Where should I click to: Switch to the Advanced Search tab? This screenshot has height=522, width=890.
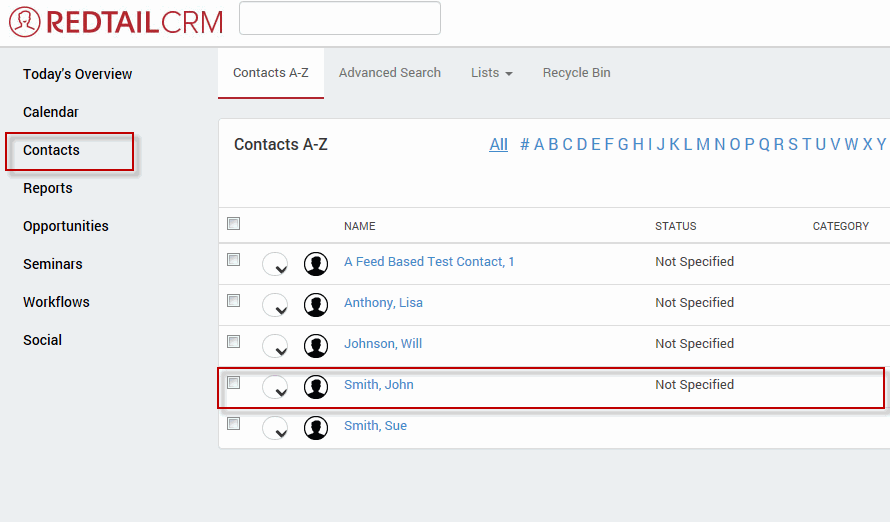389,73
